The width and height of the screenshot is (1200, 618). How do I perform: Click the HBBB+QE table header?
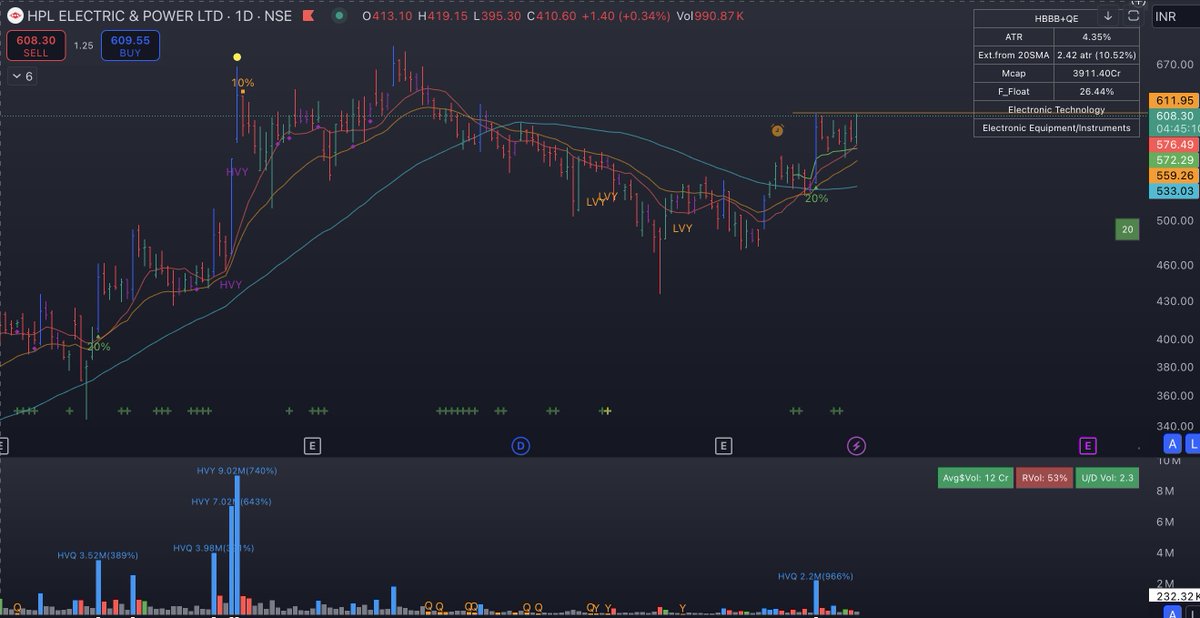point(1056,18)
